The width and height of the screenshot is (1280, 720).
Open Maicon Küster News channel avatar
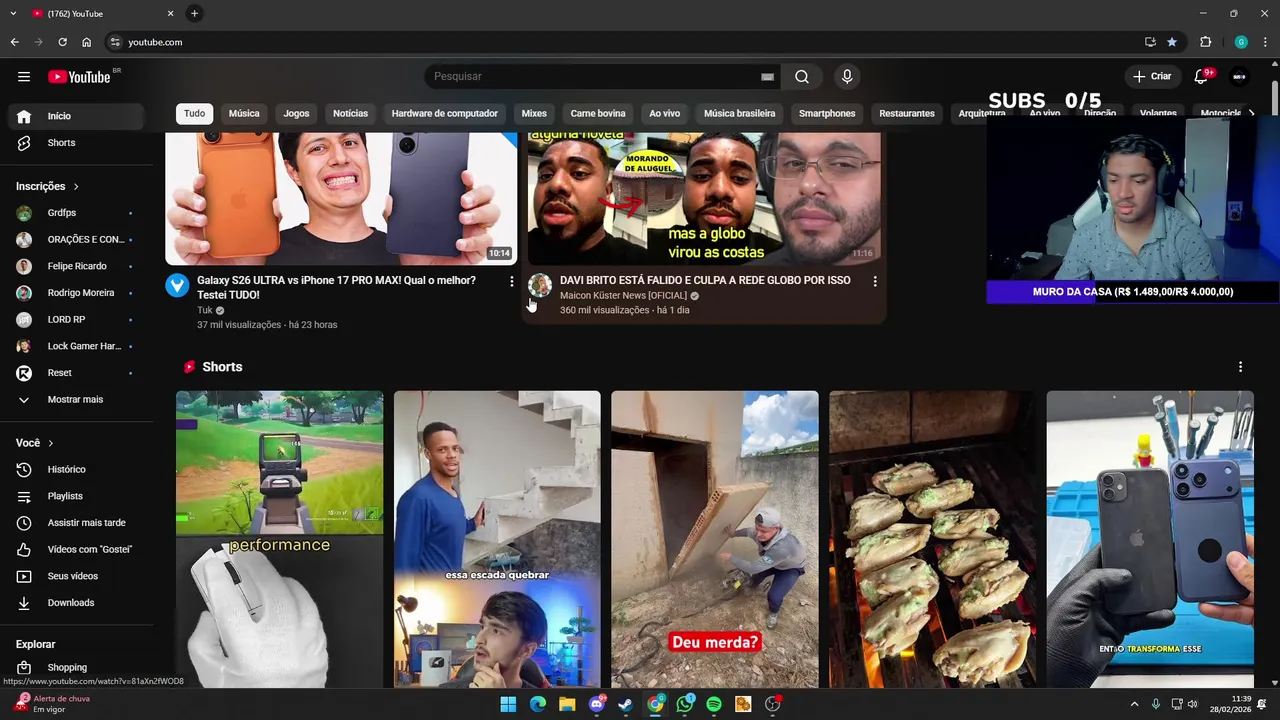(540, 285)
